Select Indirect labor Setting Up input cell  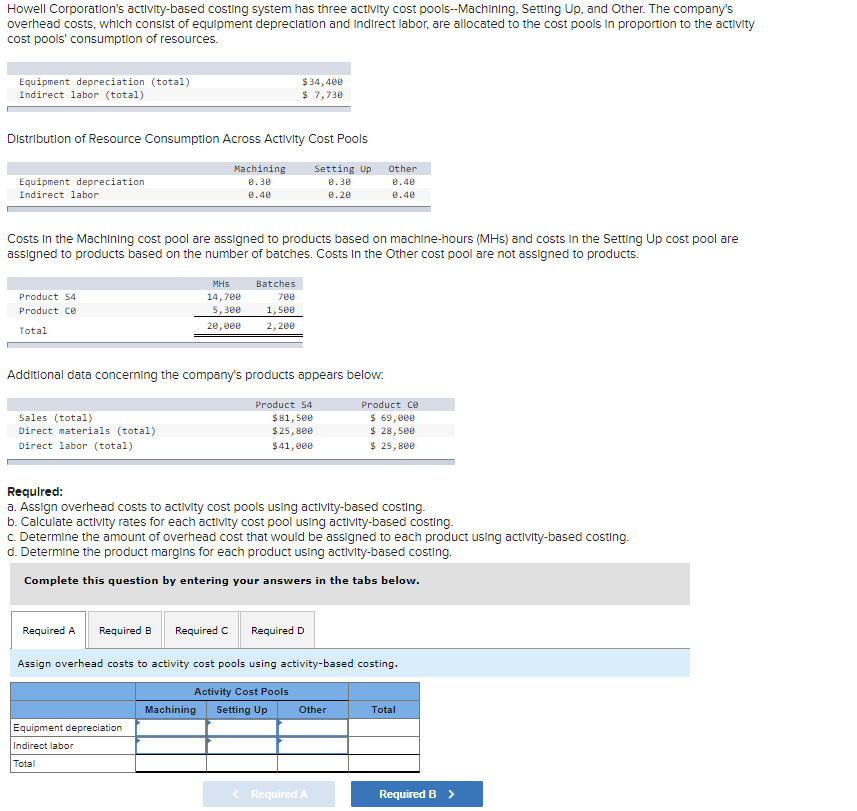point(242,745)
